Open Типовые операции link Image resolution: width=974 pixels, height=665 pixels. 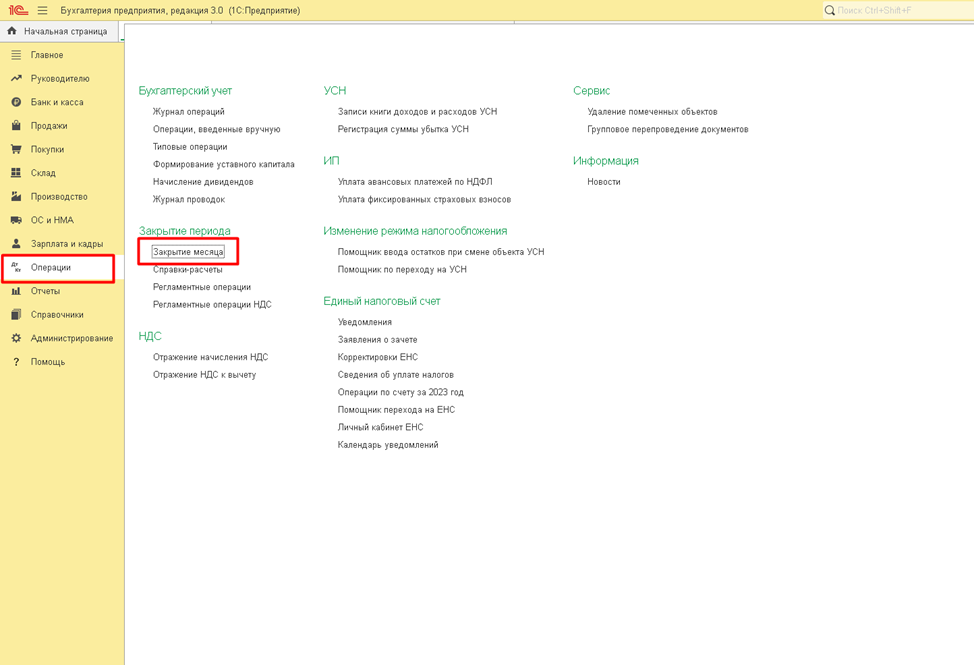pos(190,147)
